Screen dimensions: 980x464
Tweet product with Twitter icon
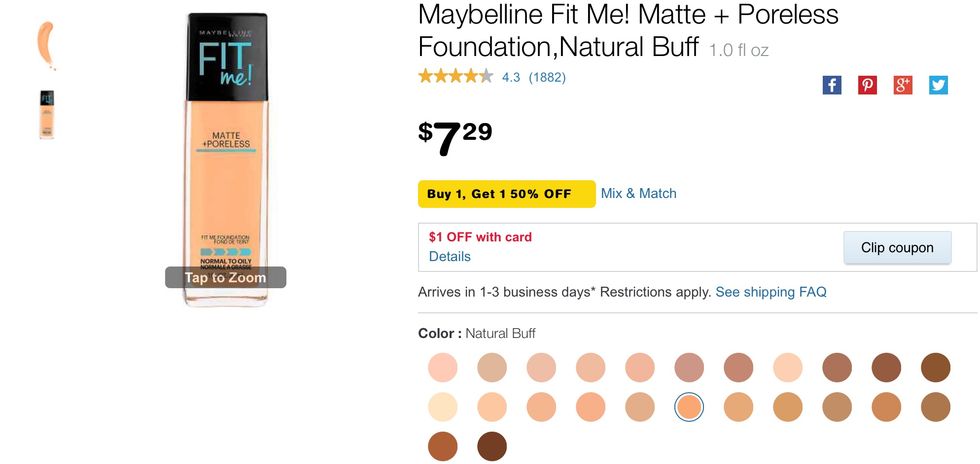point(938,85)
